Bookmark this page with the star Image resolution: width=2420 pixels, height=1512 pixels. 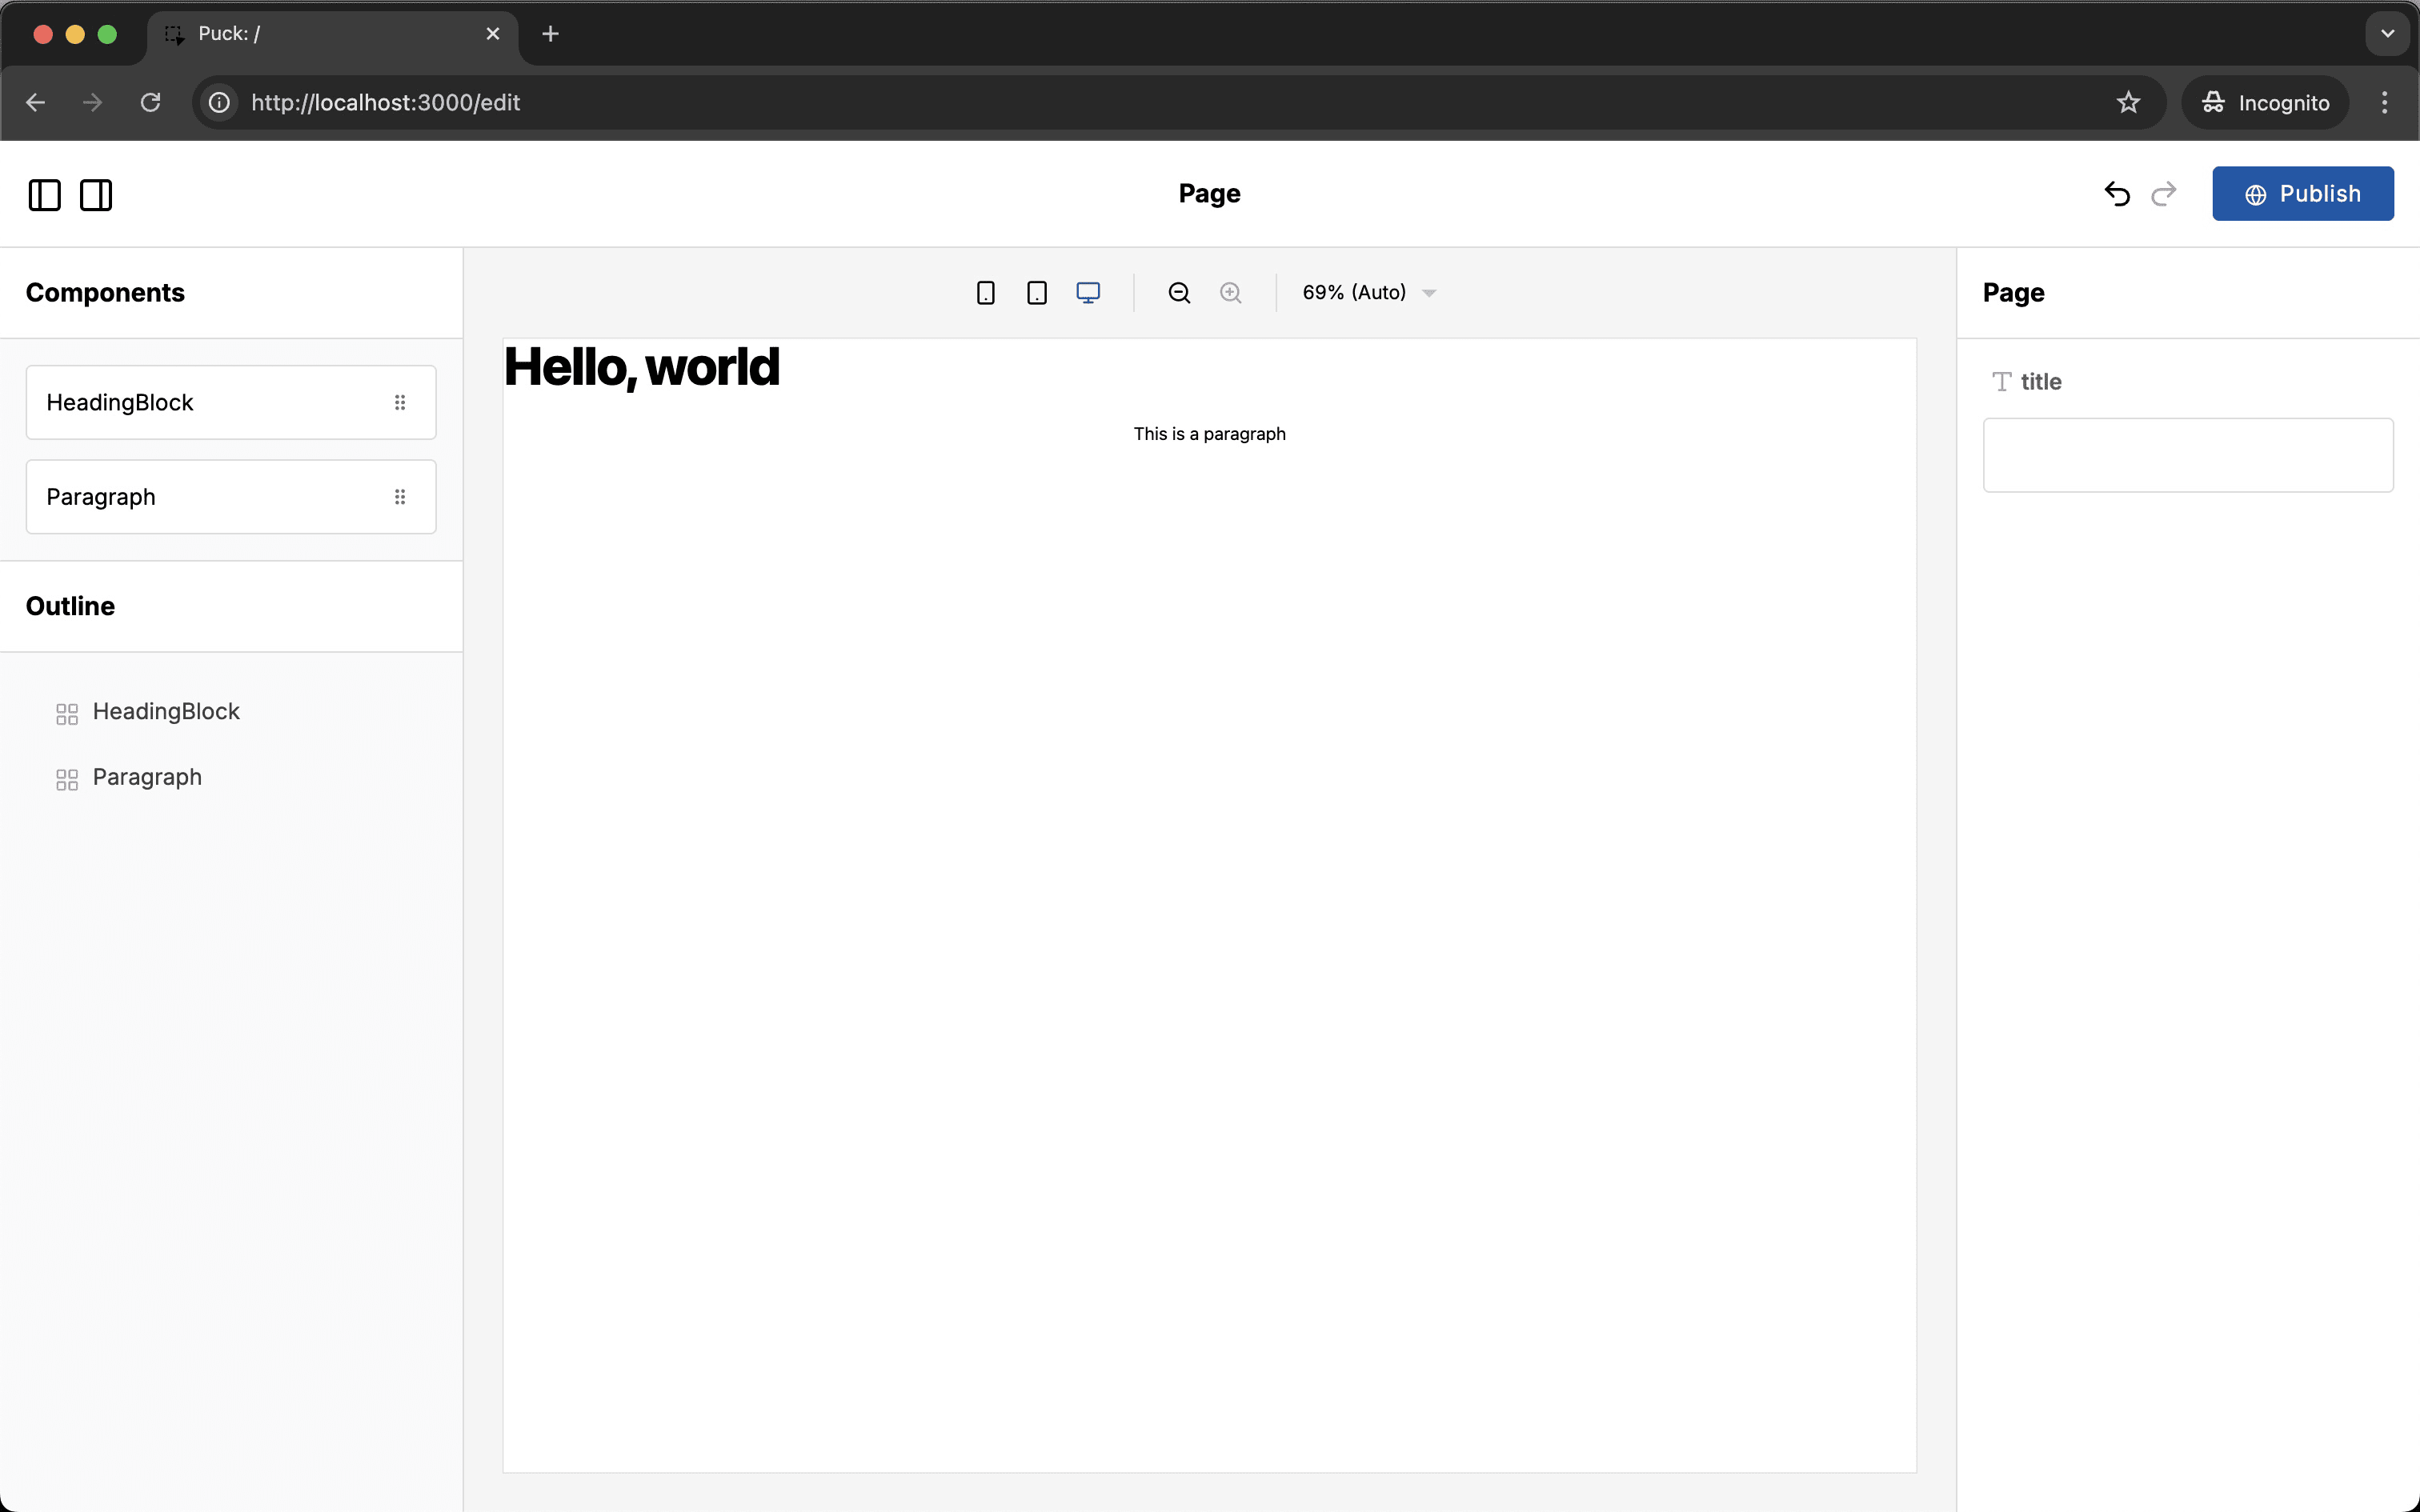(x=2128, y=102)
